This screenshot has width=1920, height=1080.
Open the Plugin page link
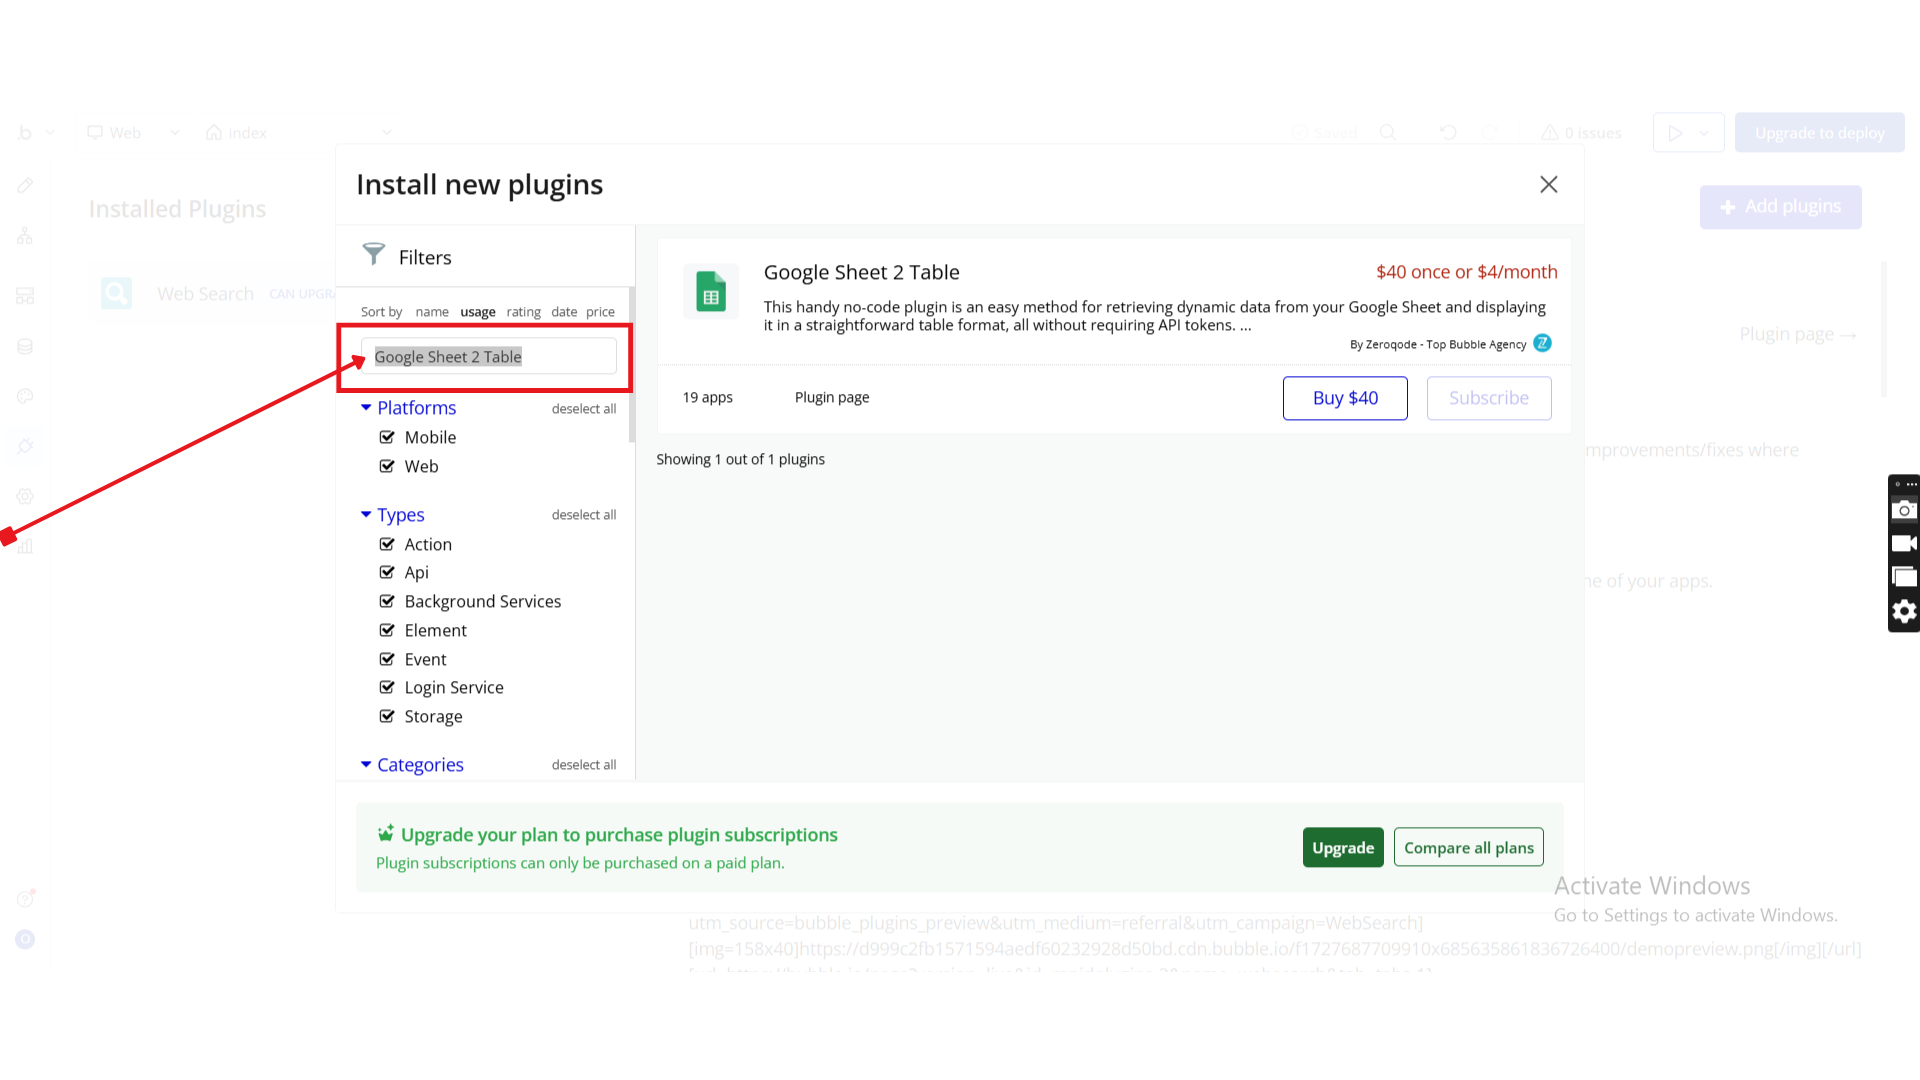pos(831,397)
